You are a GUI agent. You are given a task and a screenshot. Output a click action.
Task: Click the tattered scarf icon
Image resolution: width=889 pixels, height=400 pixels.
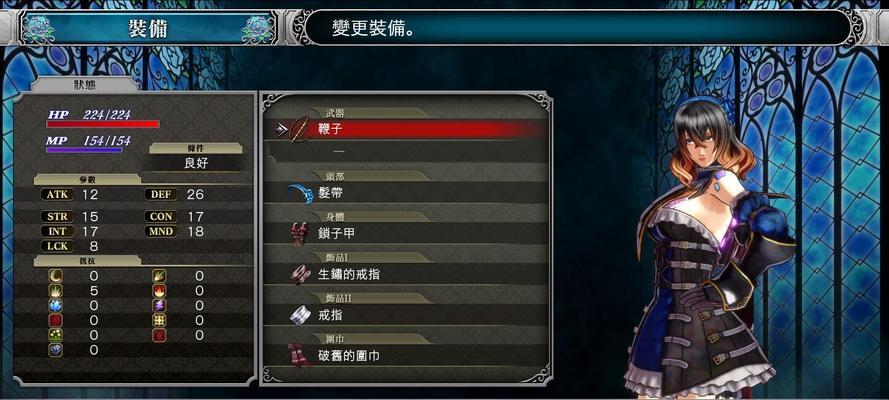299,355
